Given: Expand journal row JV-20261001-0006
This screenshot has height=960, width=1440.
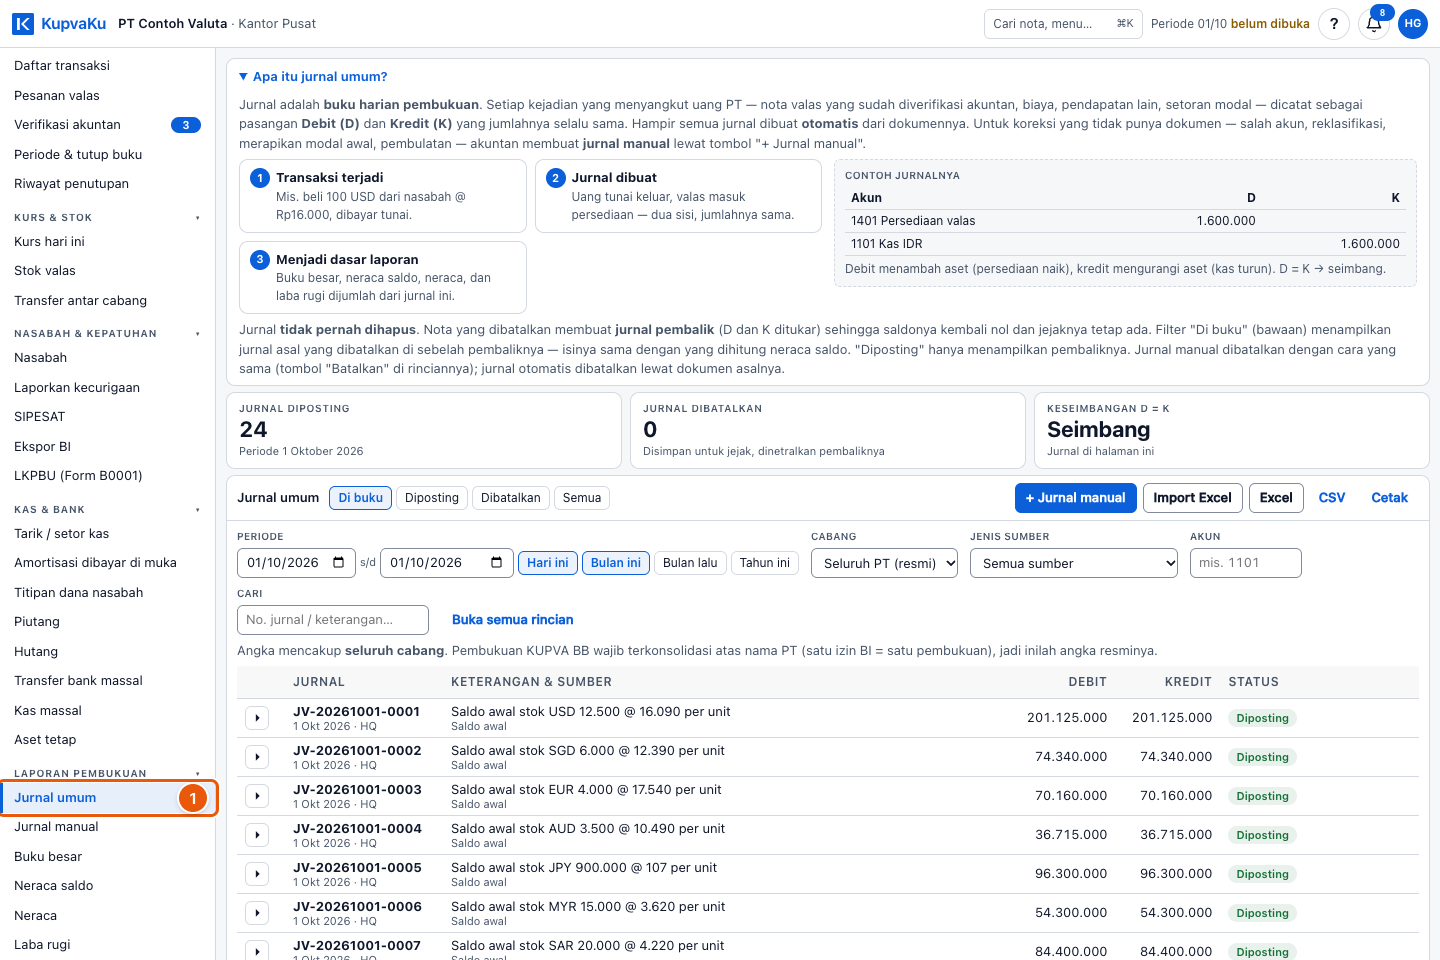Looking at the screenshot, I should [x=257, y=913].
